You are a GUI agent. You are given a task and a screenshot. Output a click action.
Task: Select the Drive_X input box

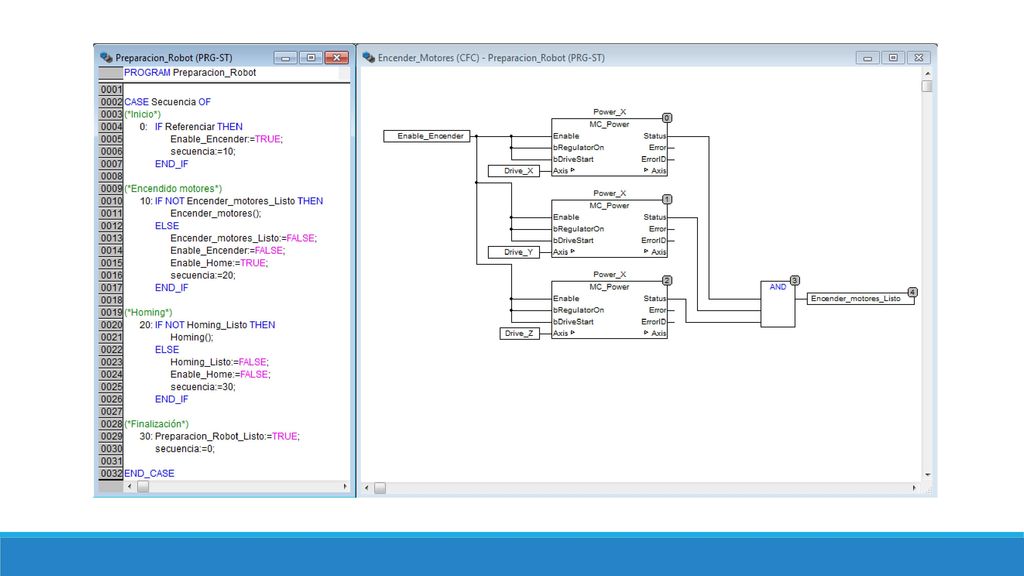click(514, 171)
